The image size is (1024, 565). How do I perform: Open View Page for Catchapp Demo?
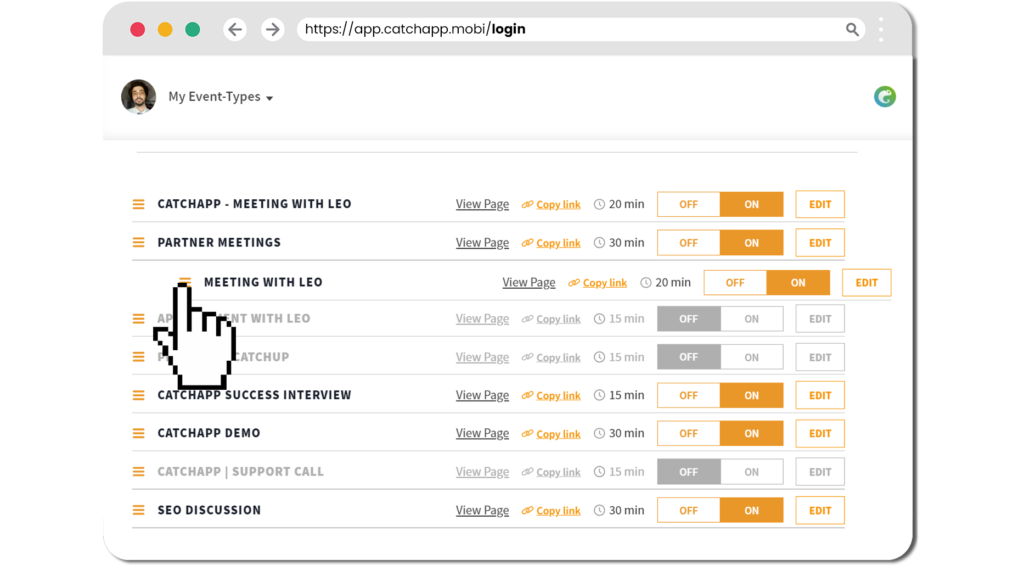click(x=482, y=433)
